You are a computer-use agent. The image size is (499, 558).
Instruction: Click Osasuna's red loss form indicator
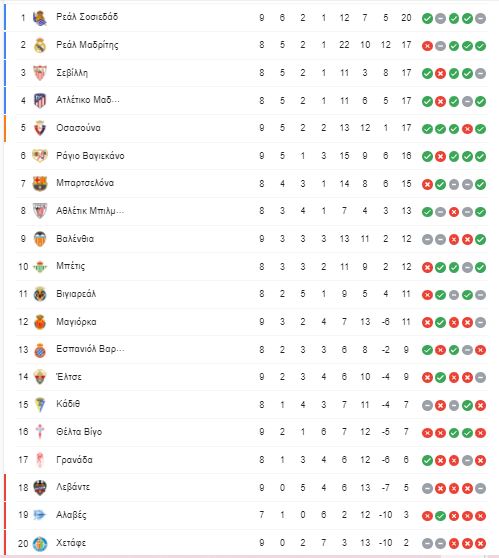click(467, 129)
